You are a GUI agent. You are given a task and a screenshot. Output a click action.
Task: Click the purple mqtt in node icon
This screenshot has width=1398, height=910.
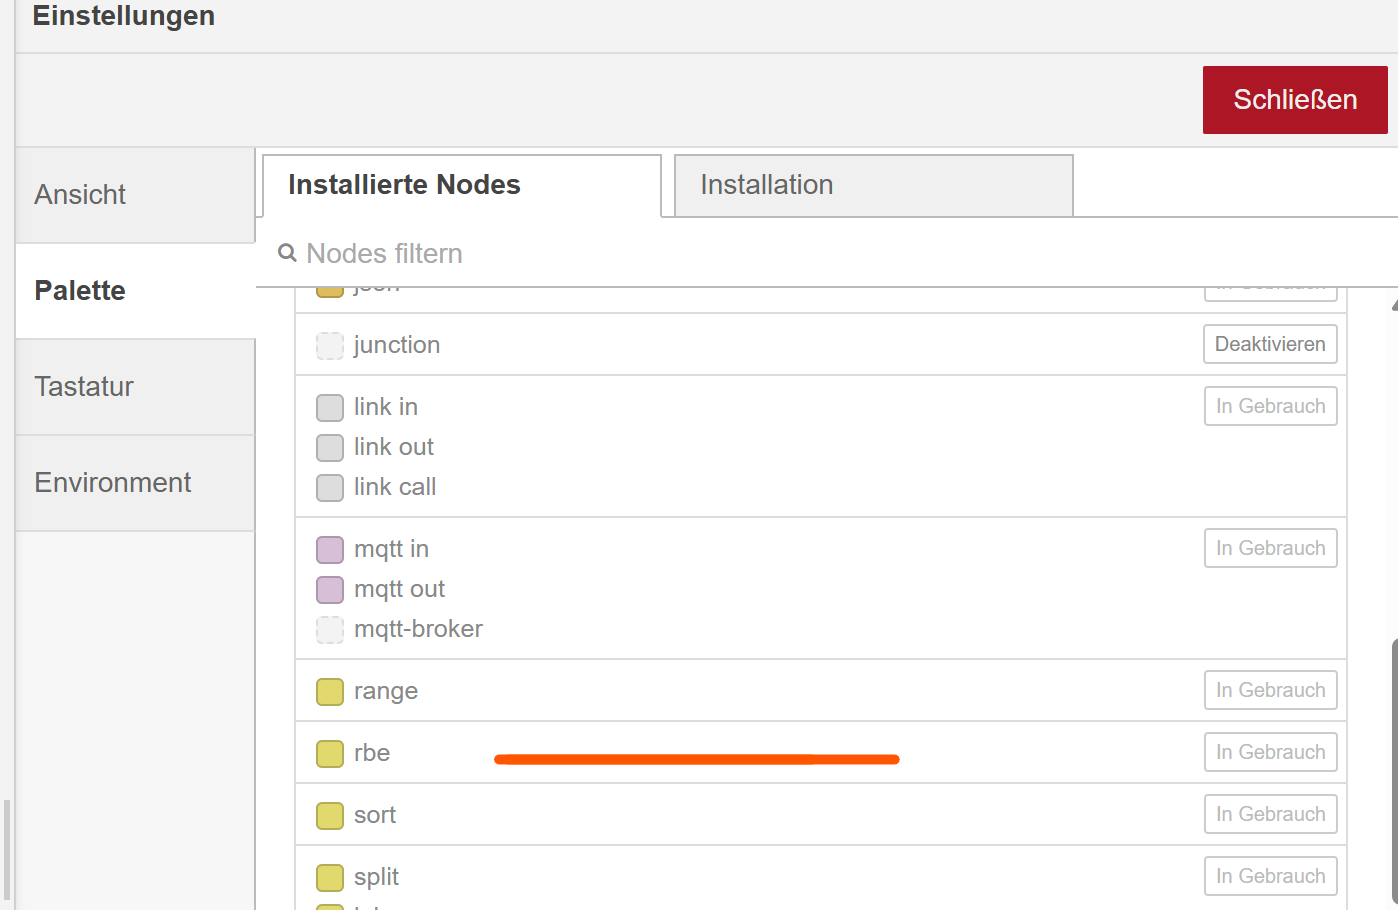[330, 549]
